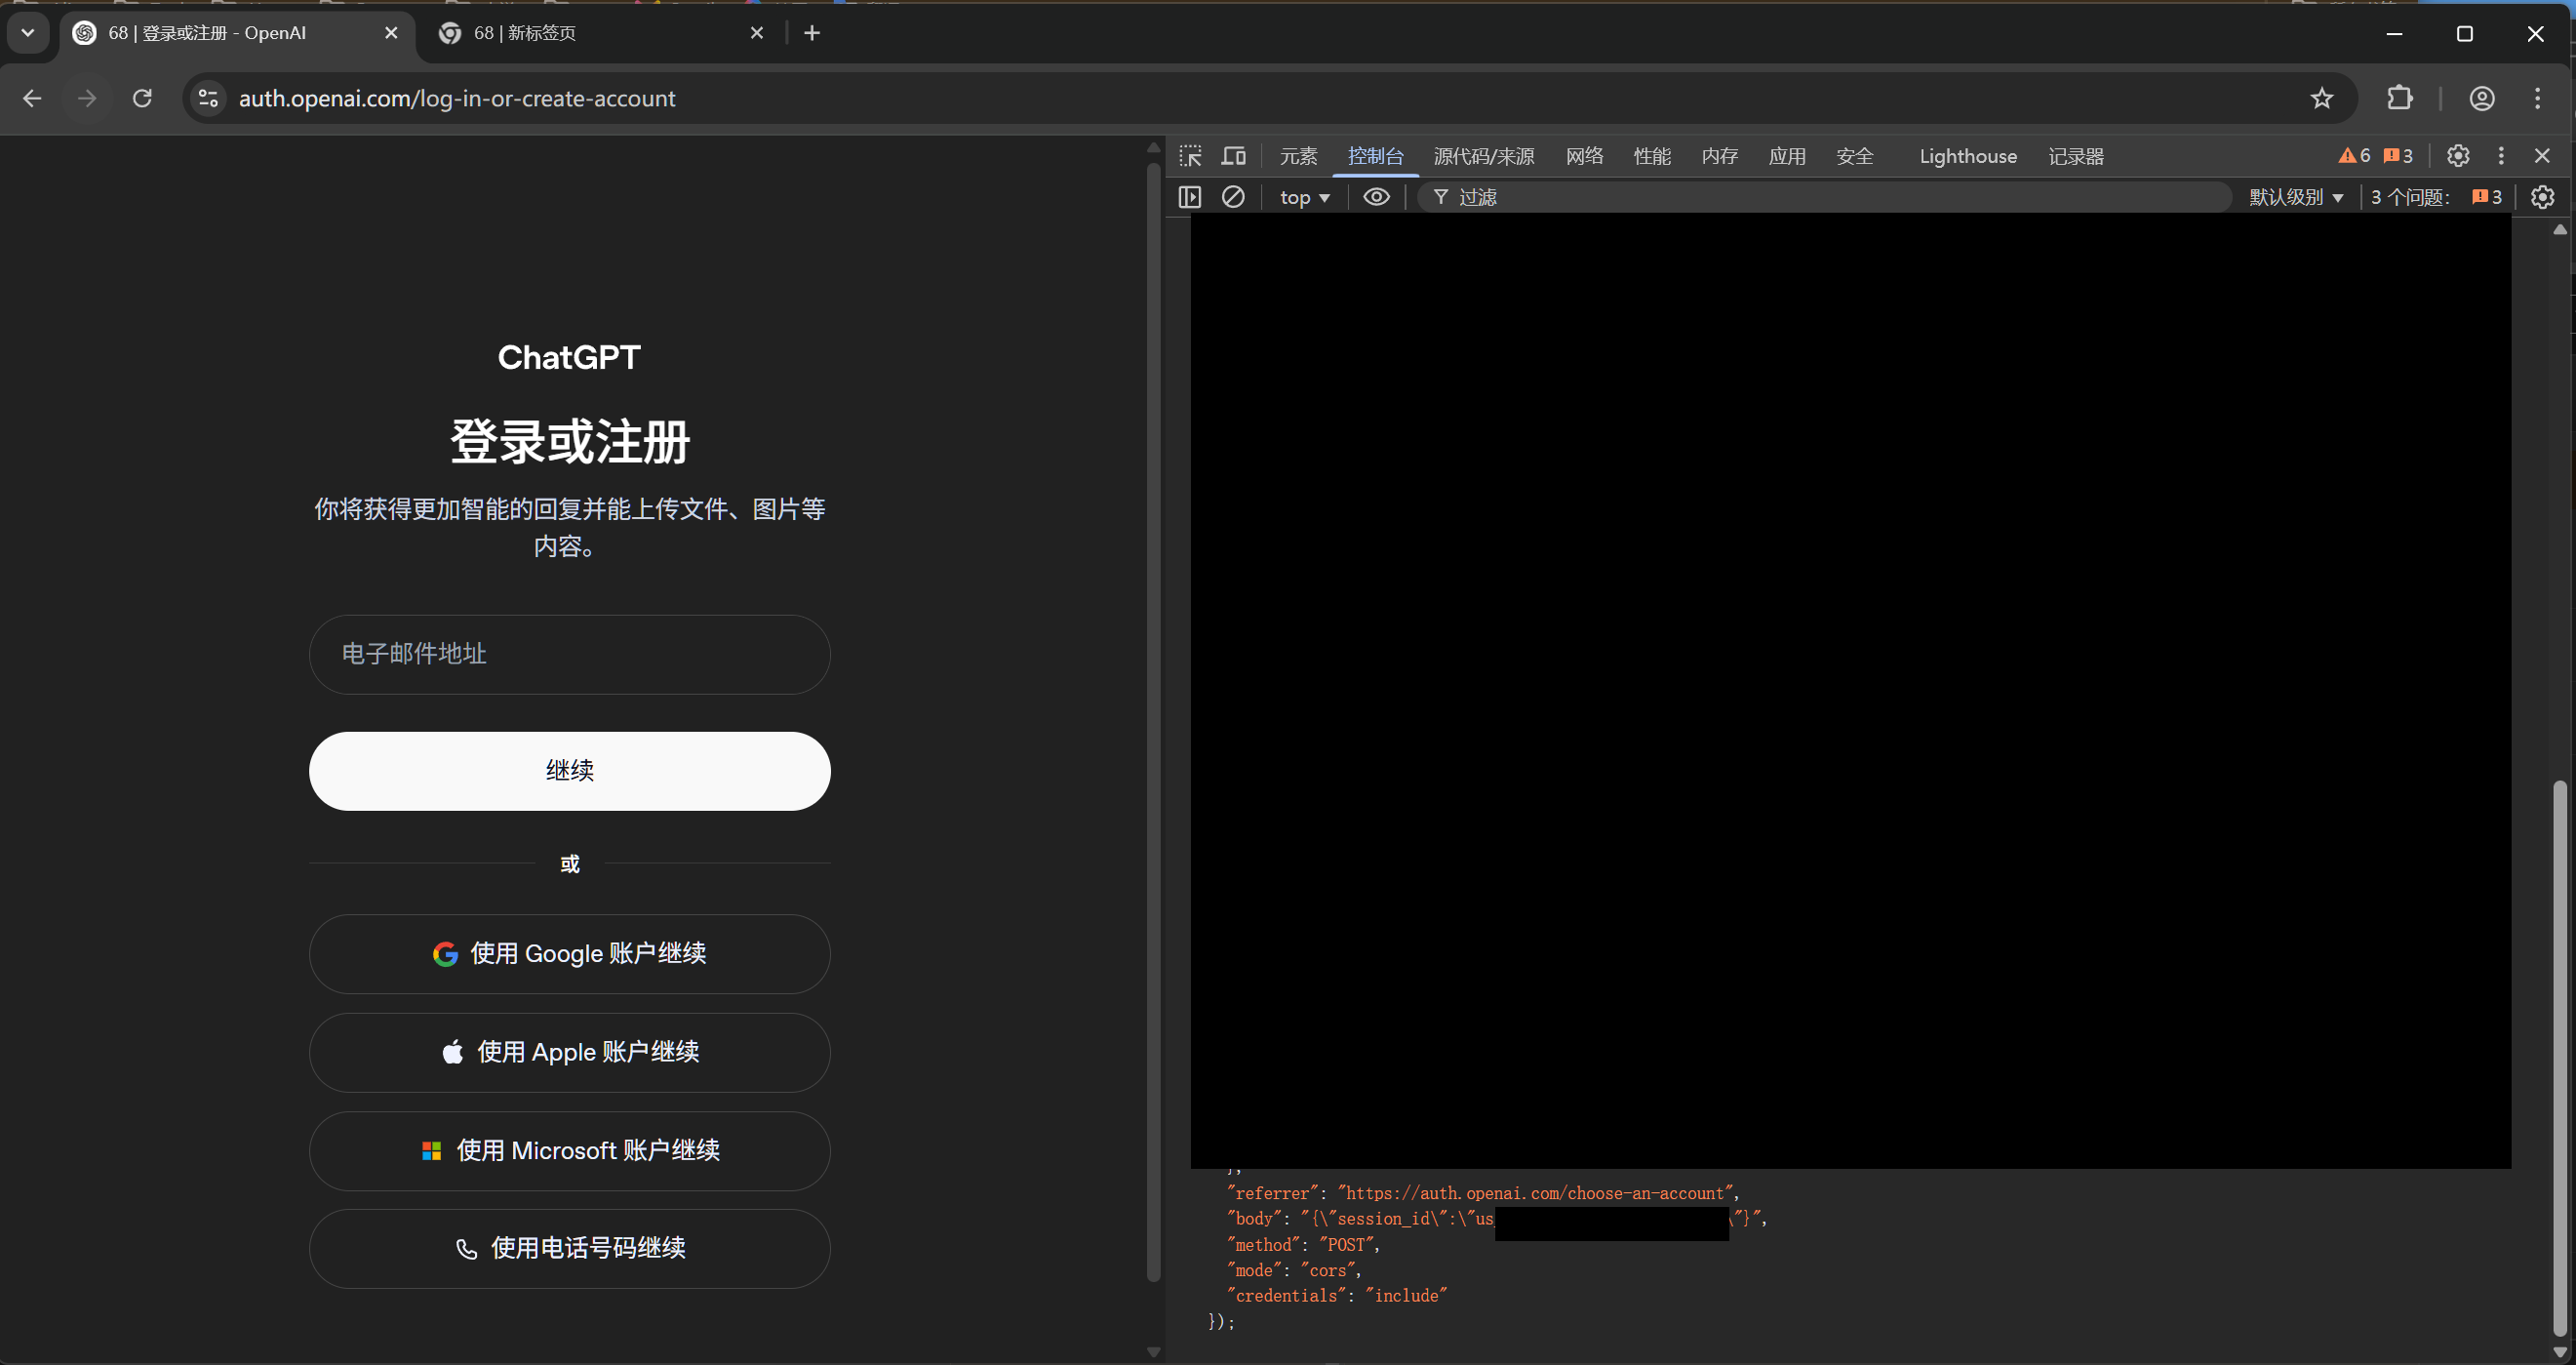Click the console scroll-up arrow
Screen dimensions: 2576x1365
[2559, 229]
